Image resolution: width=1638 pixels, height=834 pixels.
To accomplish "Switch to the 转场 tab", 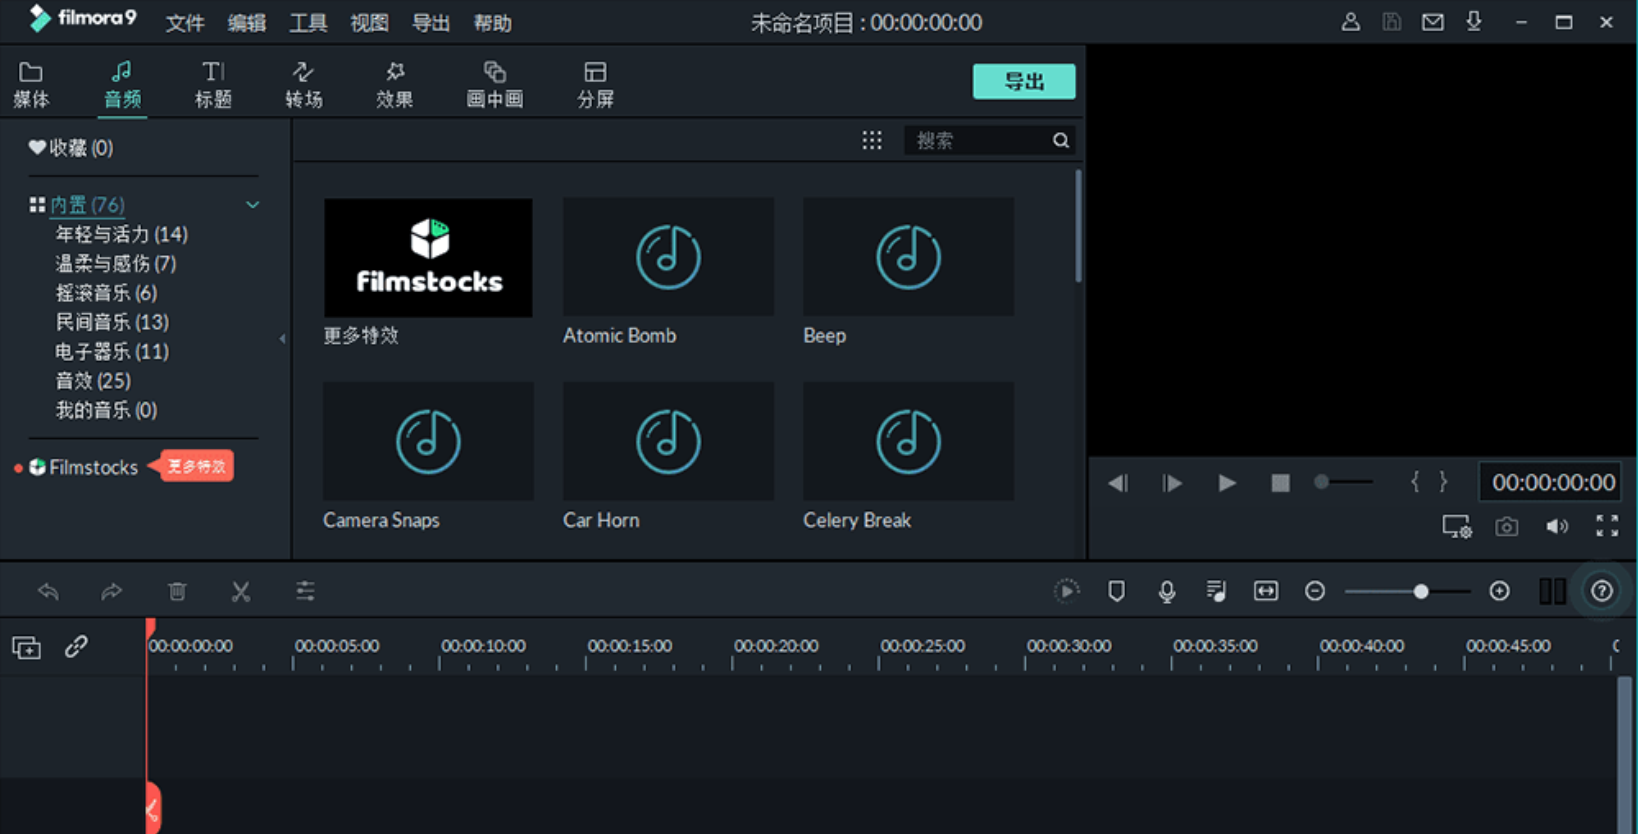I will (303, 85).
